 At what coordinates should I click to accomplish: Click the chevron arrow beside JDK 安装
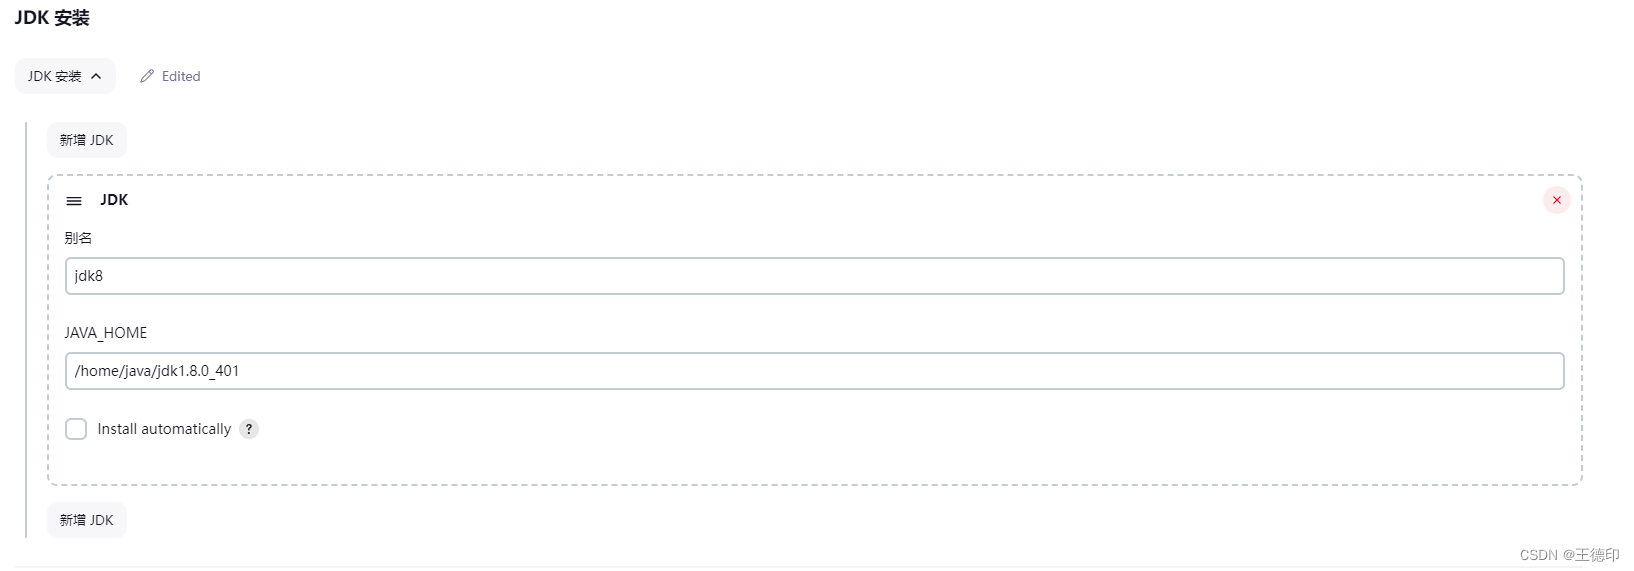[x=96, y=76]
